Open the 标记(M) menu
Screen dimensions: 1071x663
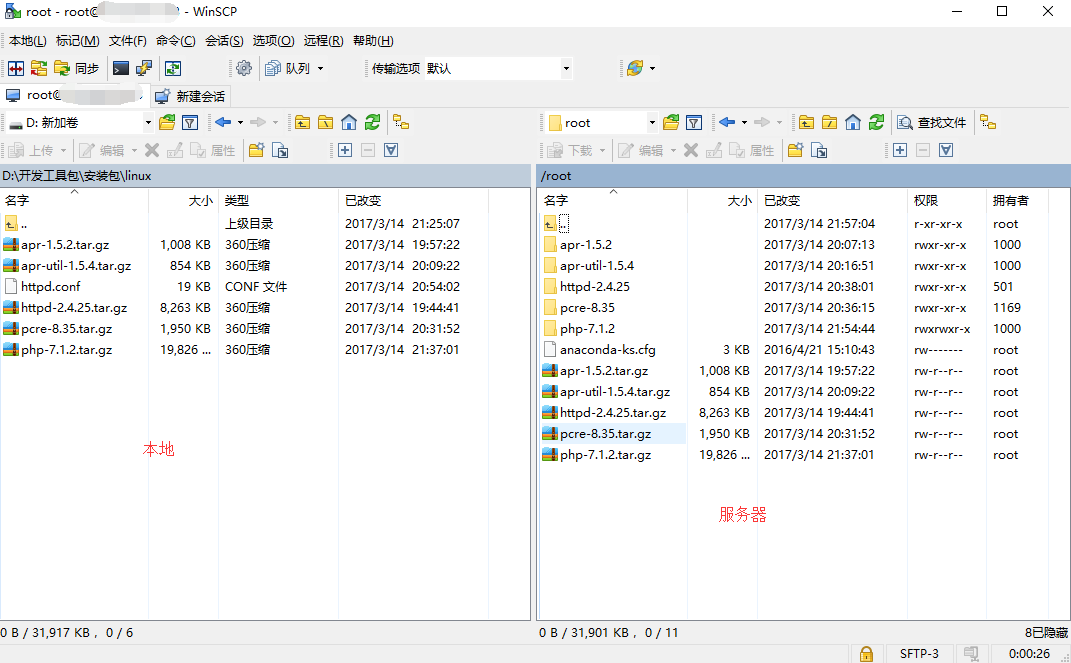pyautogui.click(x=77, y=41)
